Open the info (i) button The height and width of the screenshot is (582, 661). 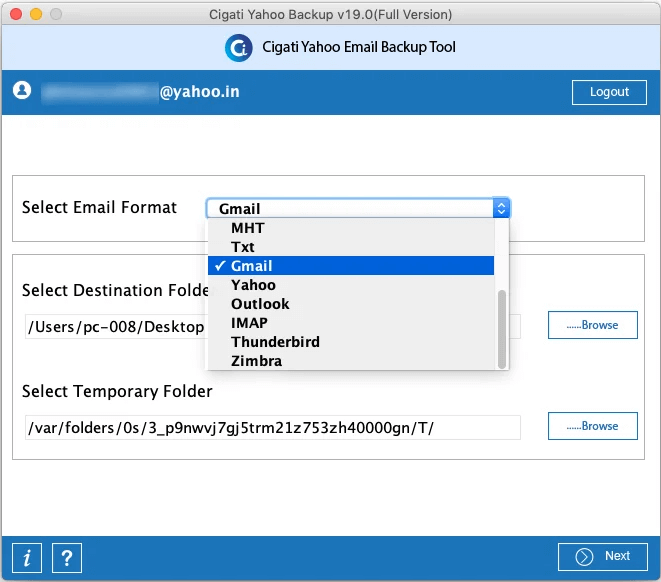tap(27, 558)
